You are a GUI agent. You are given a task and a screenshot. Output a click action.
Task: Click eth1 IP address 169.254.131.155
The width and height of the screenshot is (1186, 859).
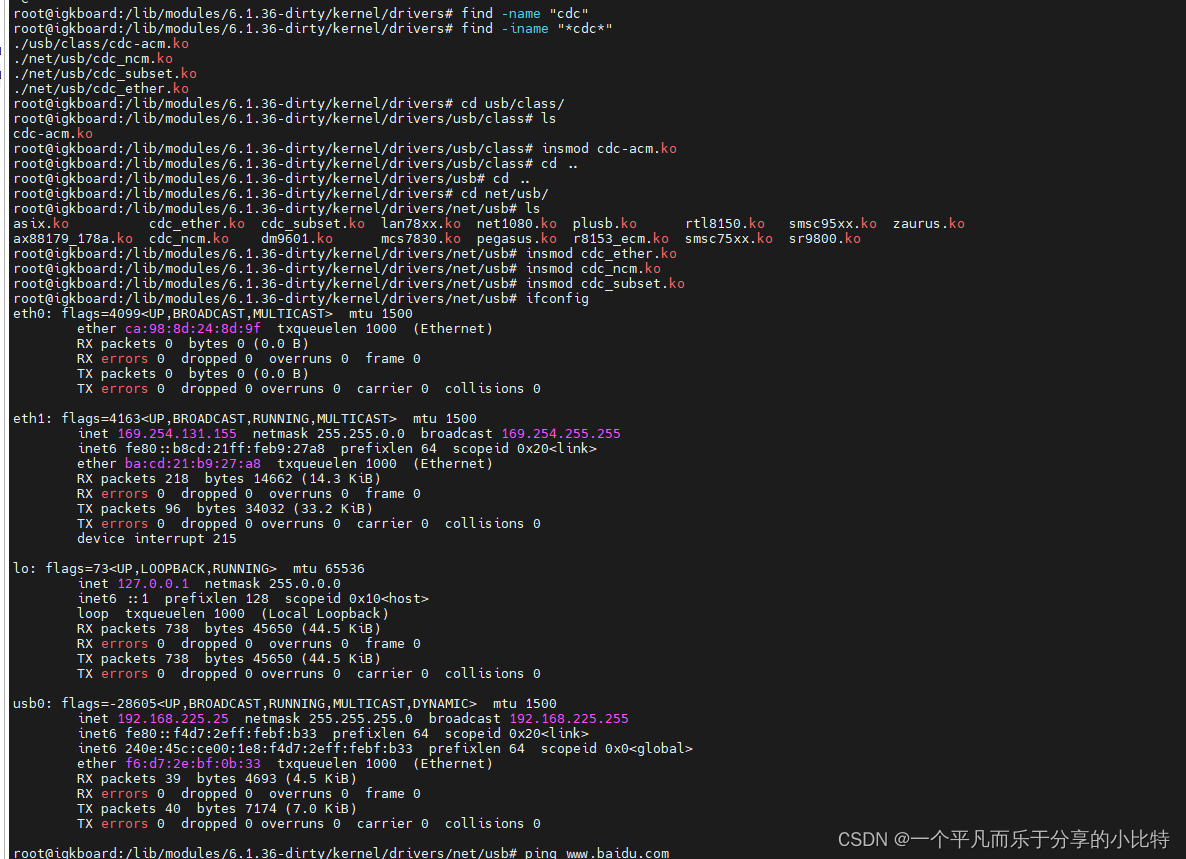pos(177,434)
